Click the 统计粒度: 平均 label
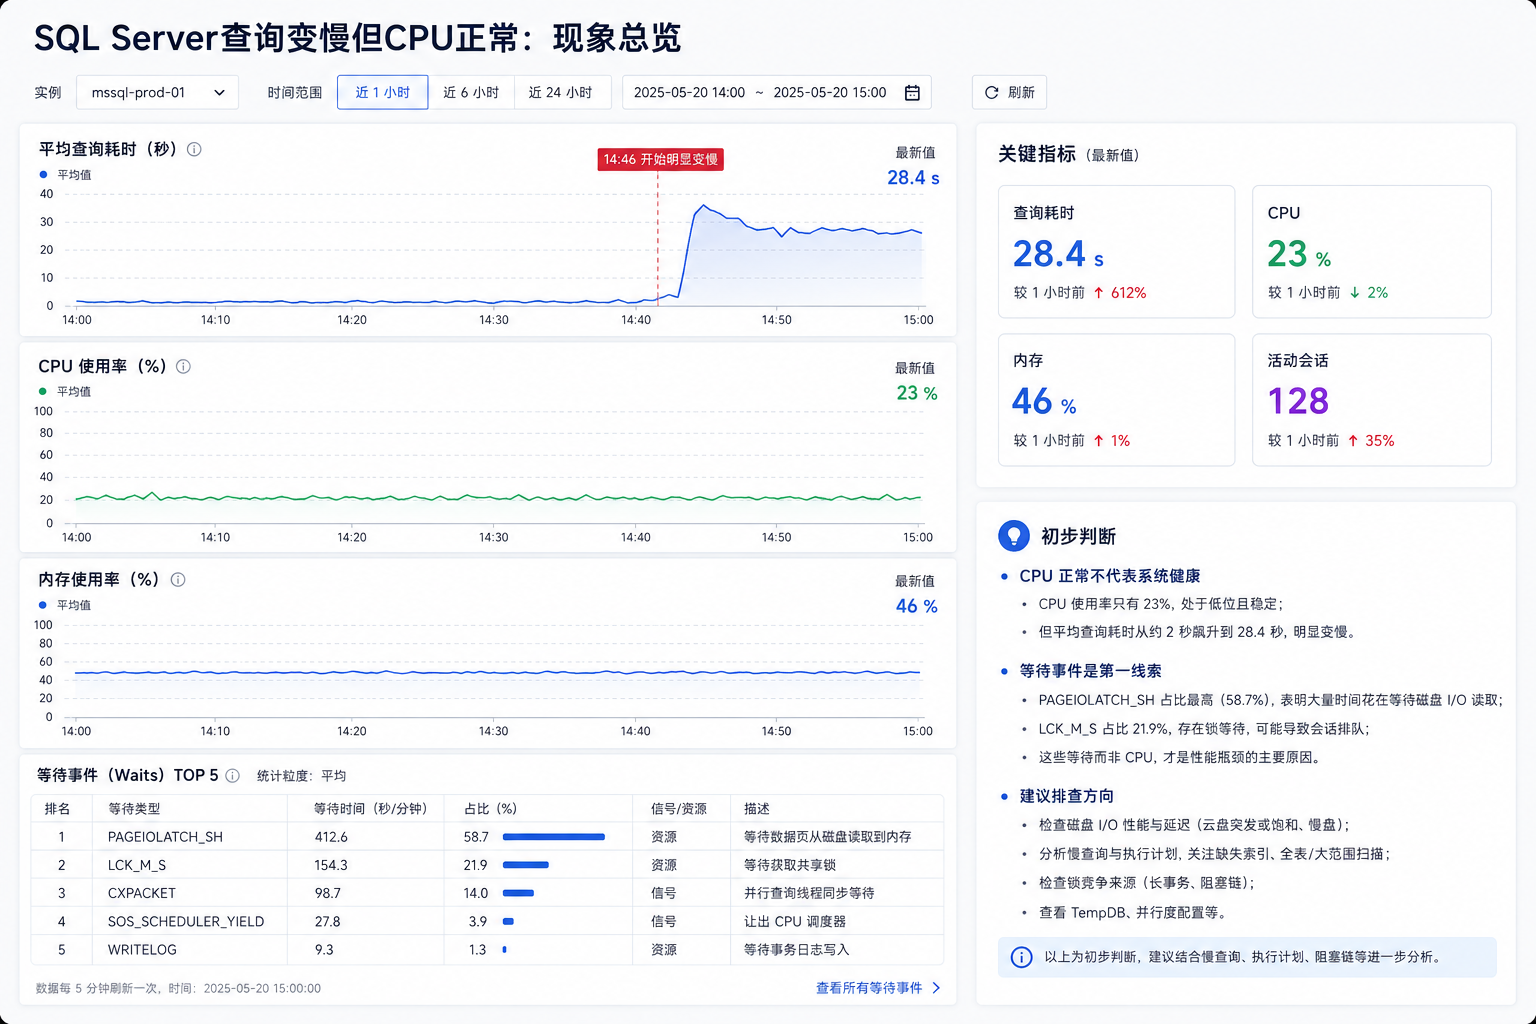The height and width of the screenshot is (1024, 1536). click(x=301, y=776)
